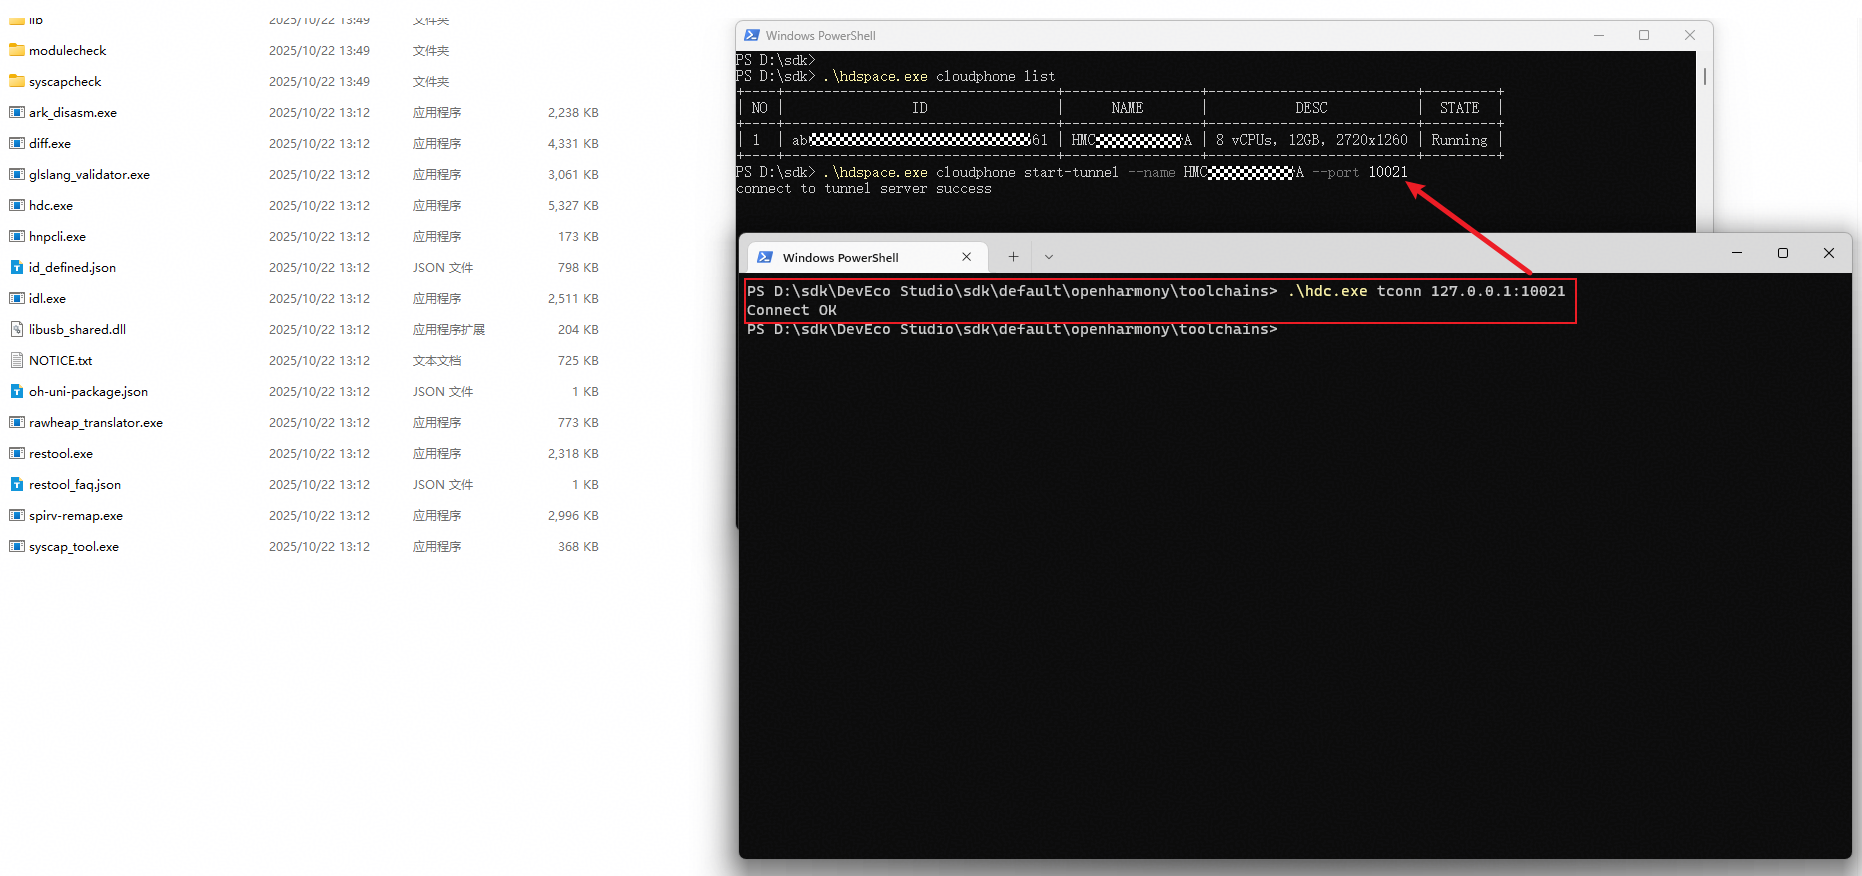Click the oh-uni-package.json file icon
This screenshot has width=1862, height=876.
pos(17,391)
